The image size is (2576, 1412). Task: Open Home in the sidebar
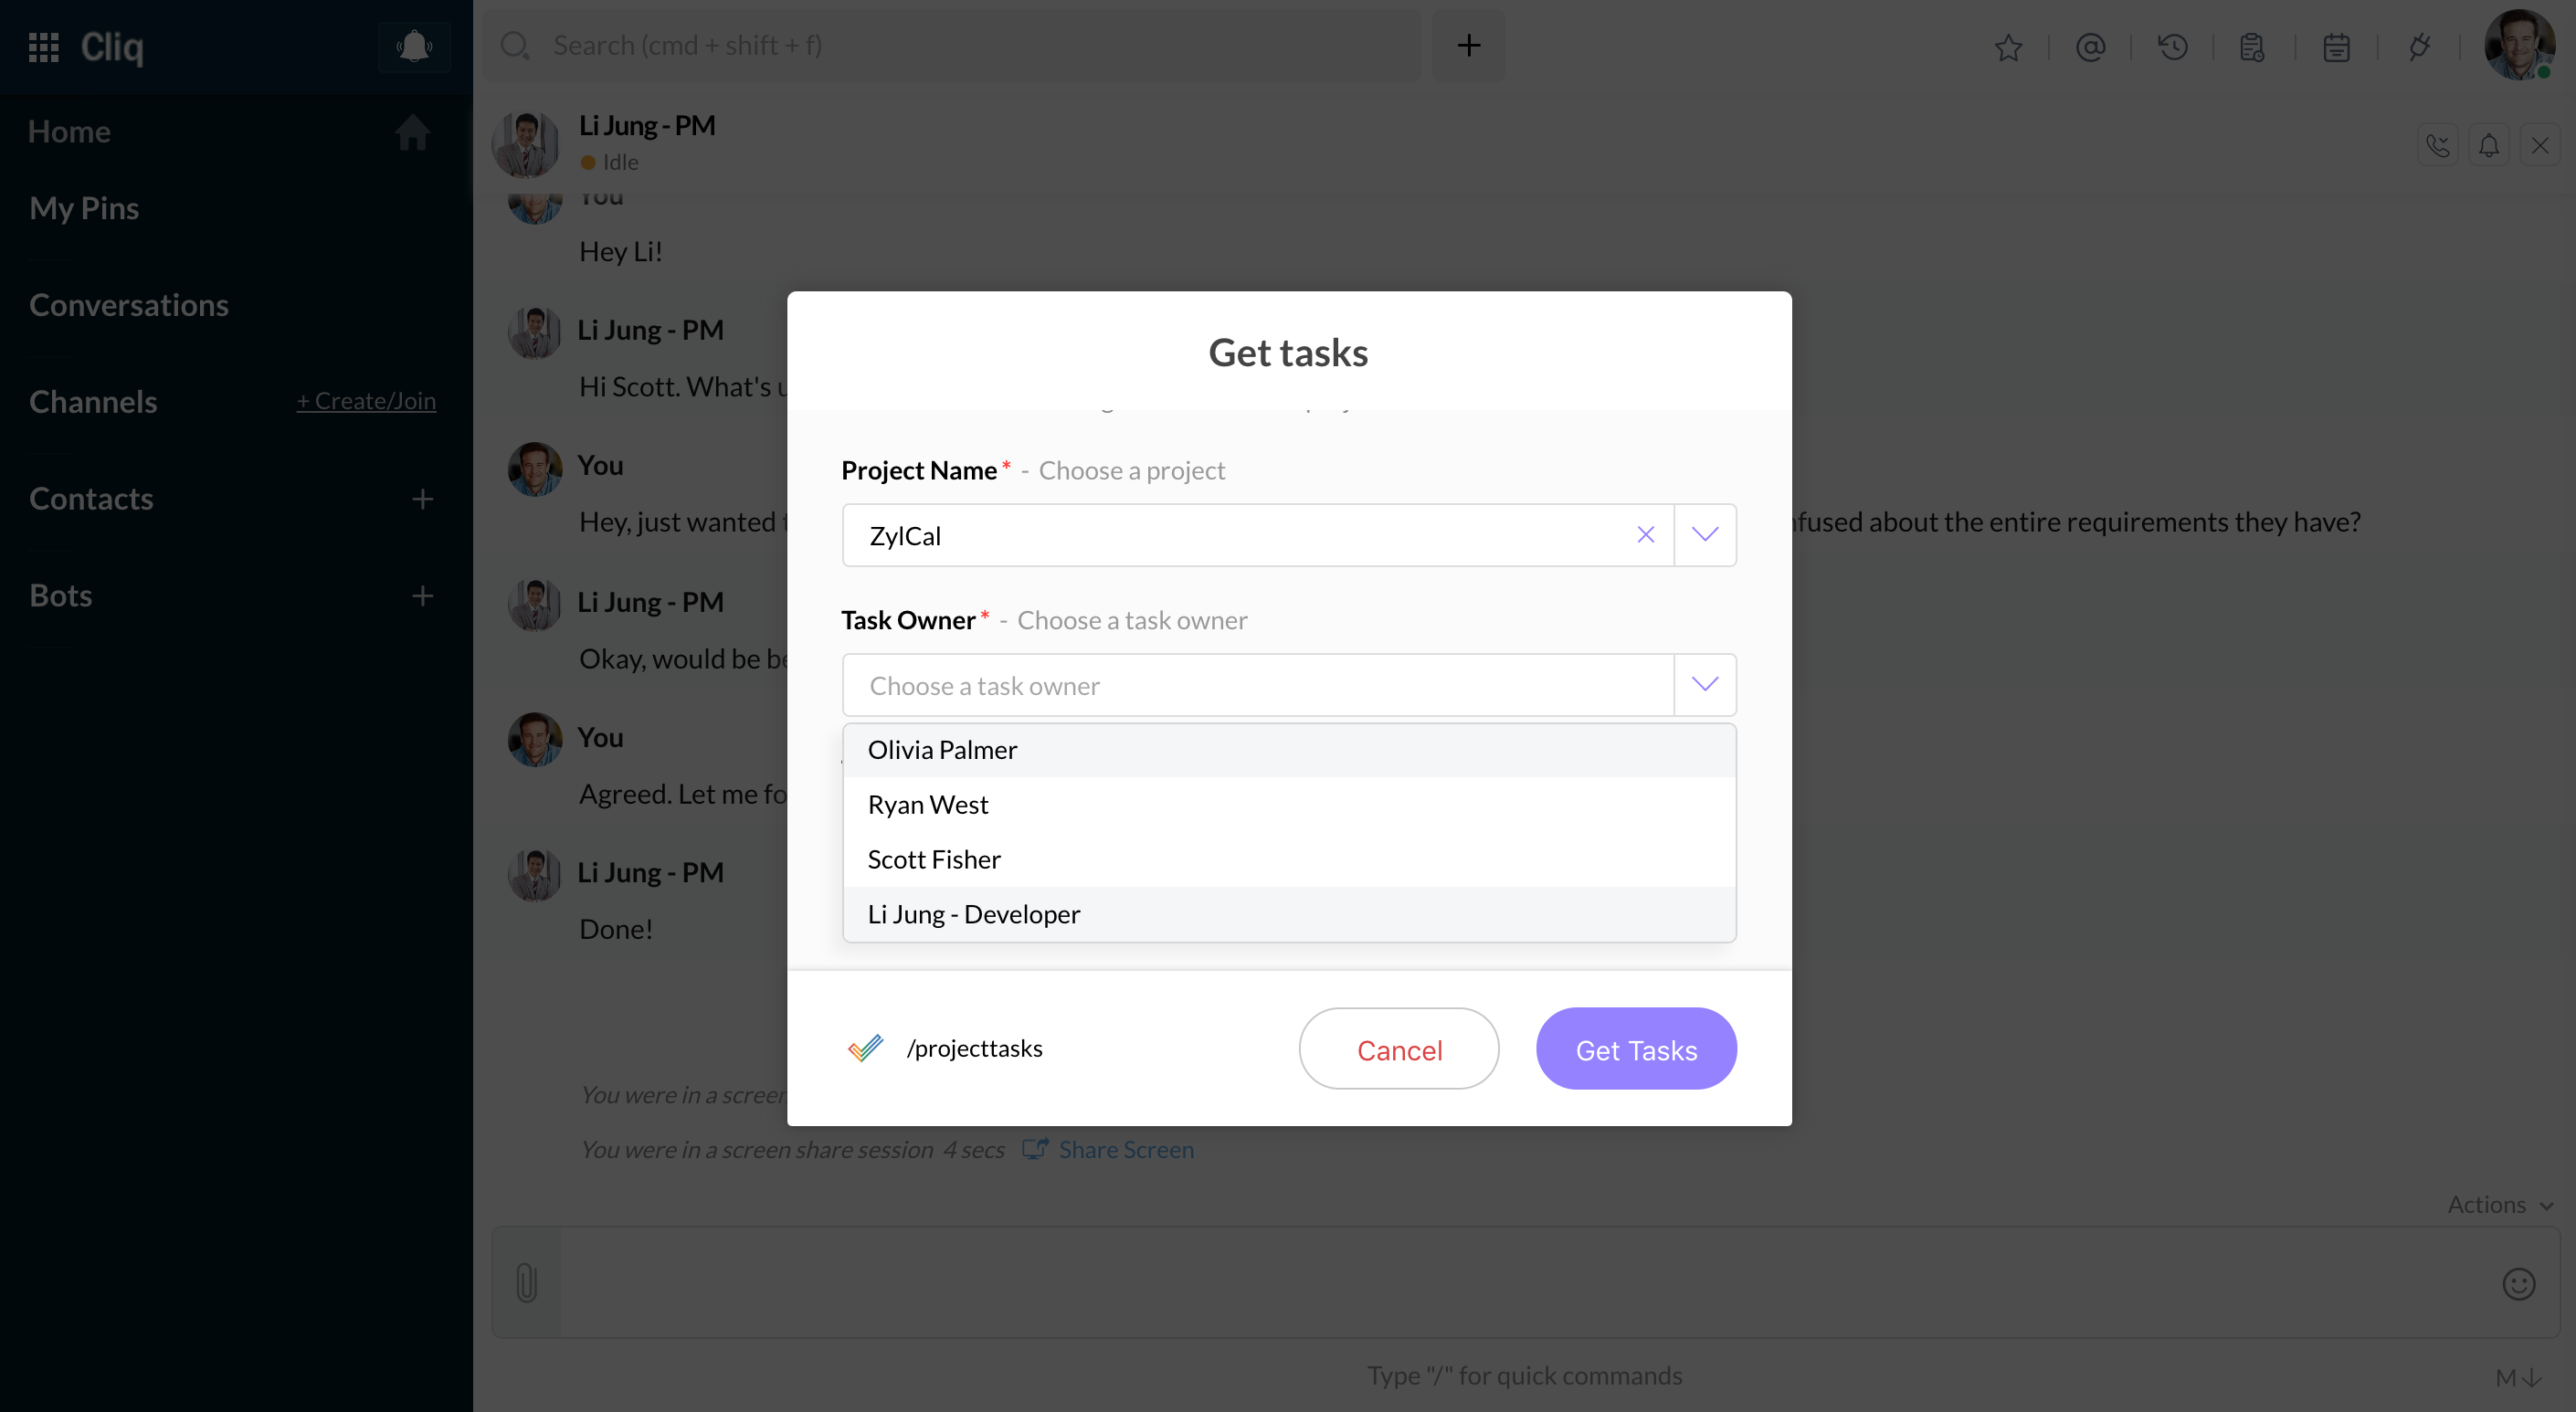pos(69,131)
